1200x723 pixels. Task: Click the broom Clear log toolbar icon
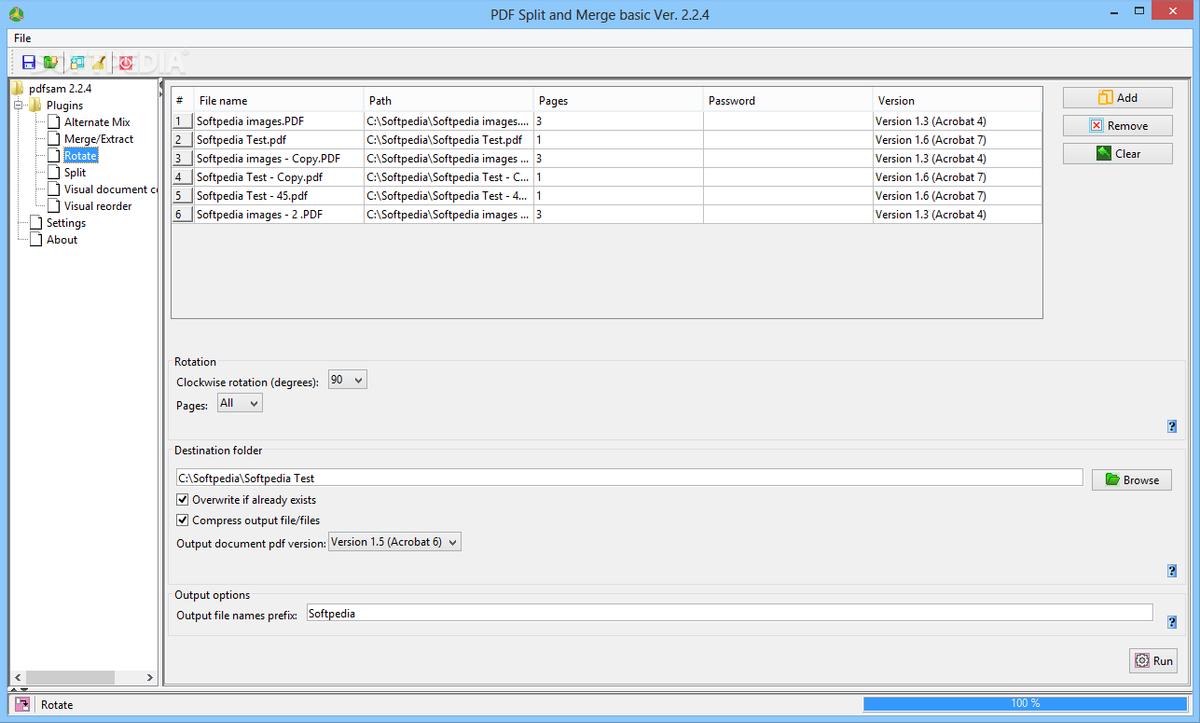click(x=99, y=62)
